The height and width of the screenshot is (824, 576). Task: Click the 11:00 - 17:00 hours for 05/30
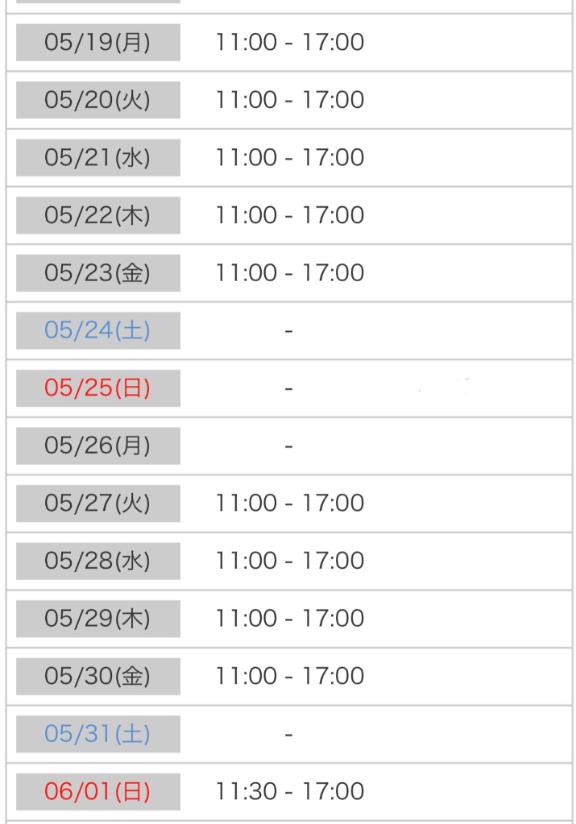pyautogui.click(x=290, y=676)
